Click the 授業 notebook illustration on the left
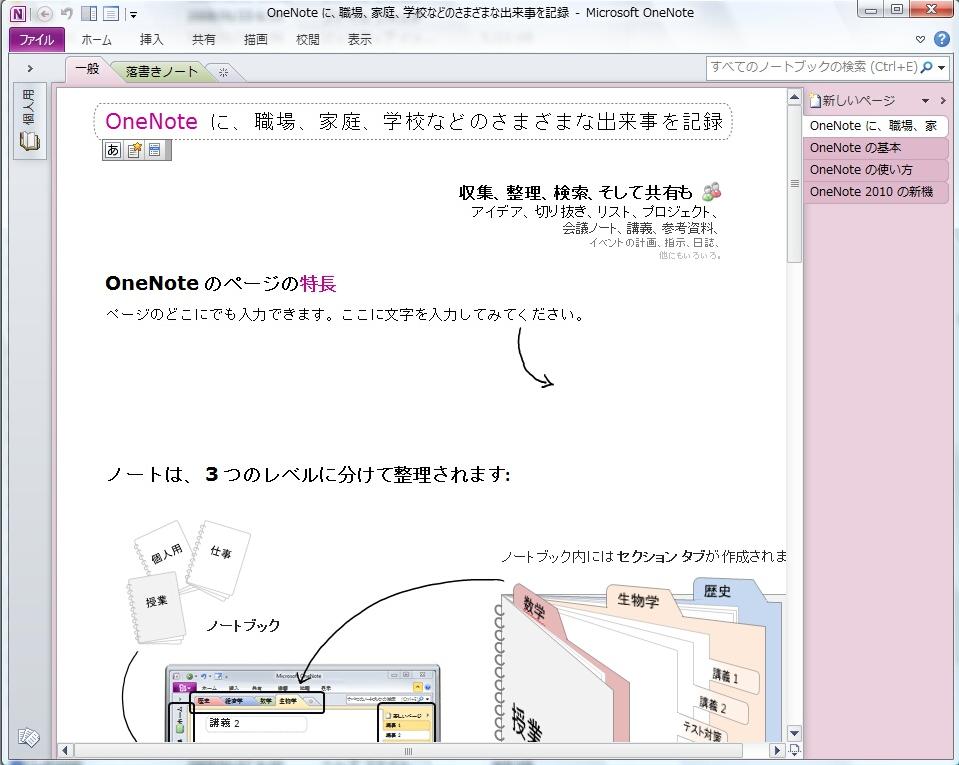The height and width of the screenshot is (765, 959). (x=157, y=608)
